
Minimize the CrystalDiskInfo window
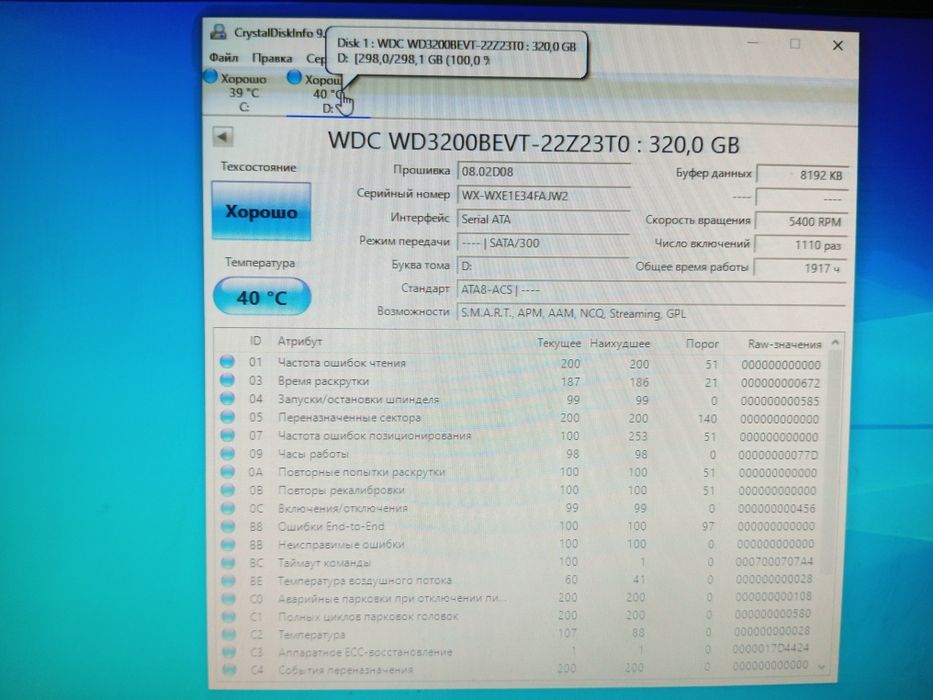tap(753, 43)
